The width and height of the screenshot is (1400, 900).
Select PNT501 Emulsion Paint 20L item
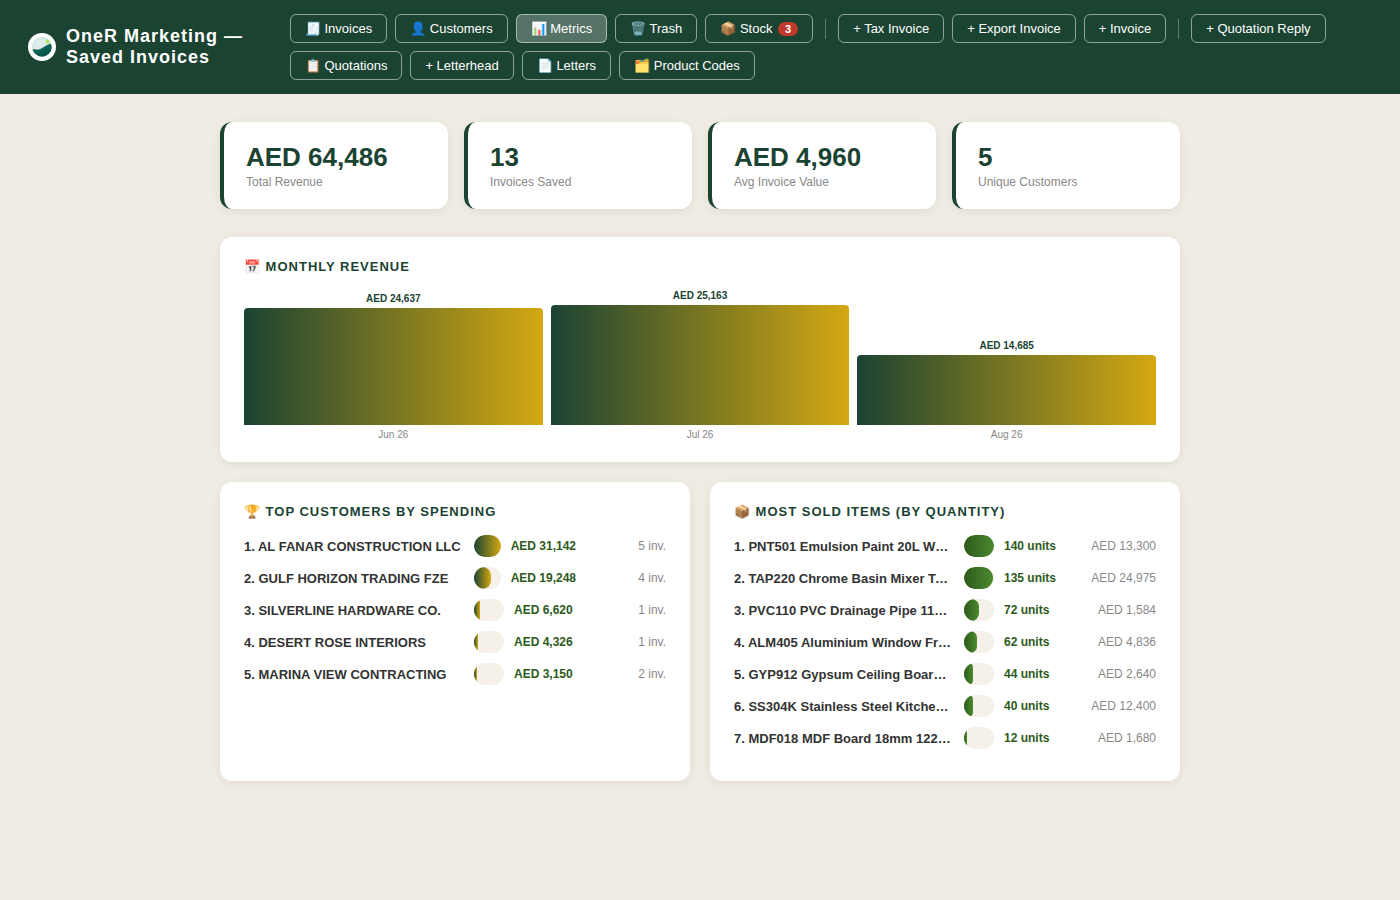(945, 546)
